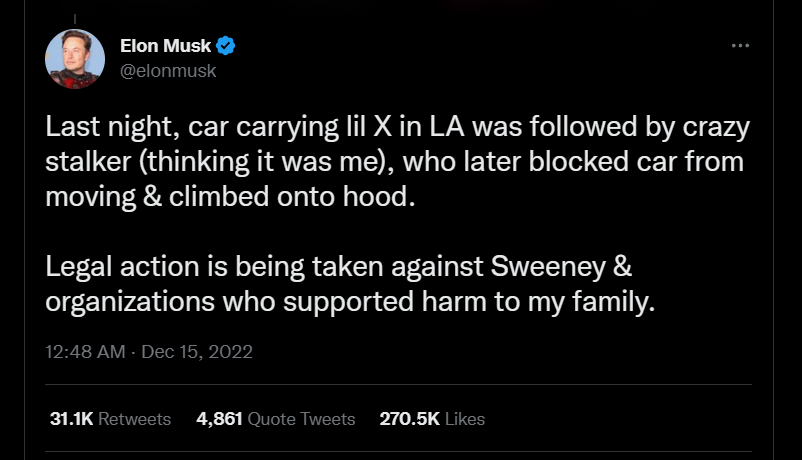Click the Elon Musk display name
The height and width of the screenshot is (460, 802).
pos(166,46)
